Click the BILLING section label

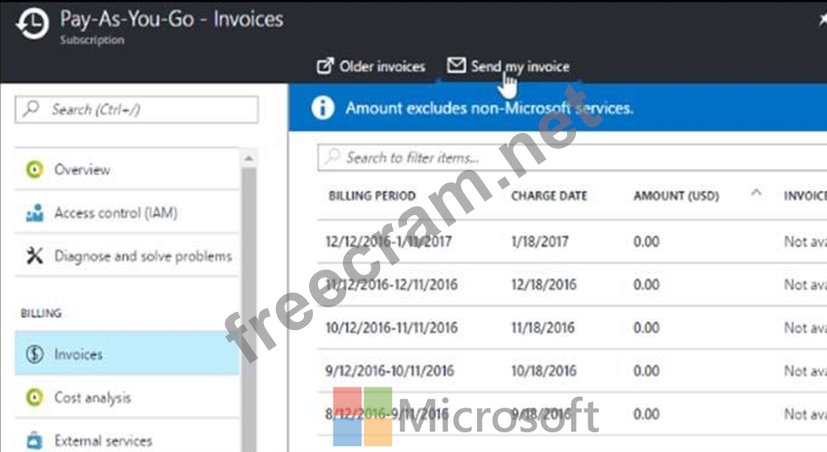[41, 313]
